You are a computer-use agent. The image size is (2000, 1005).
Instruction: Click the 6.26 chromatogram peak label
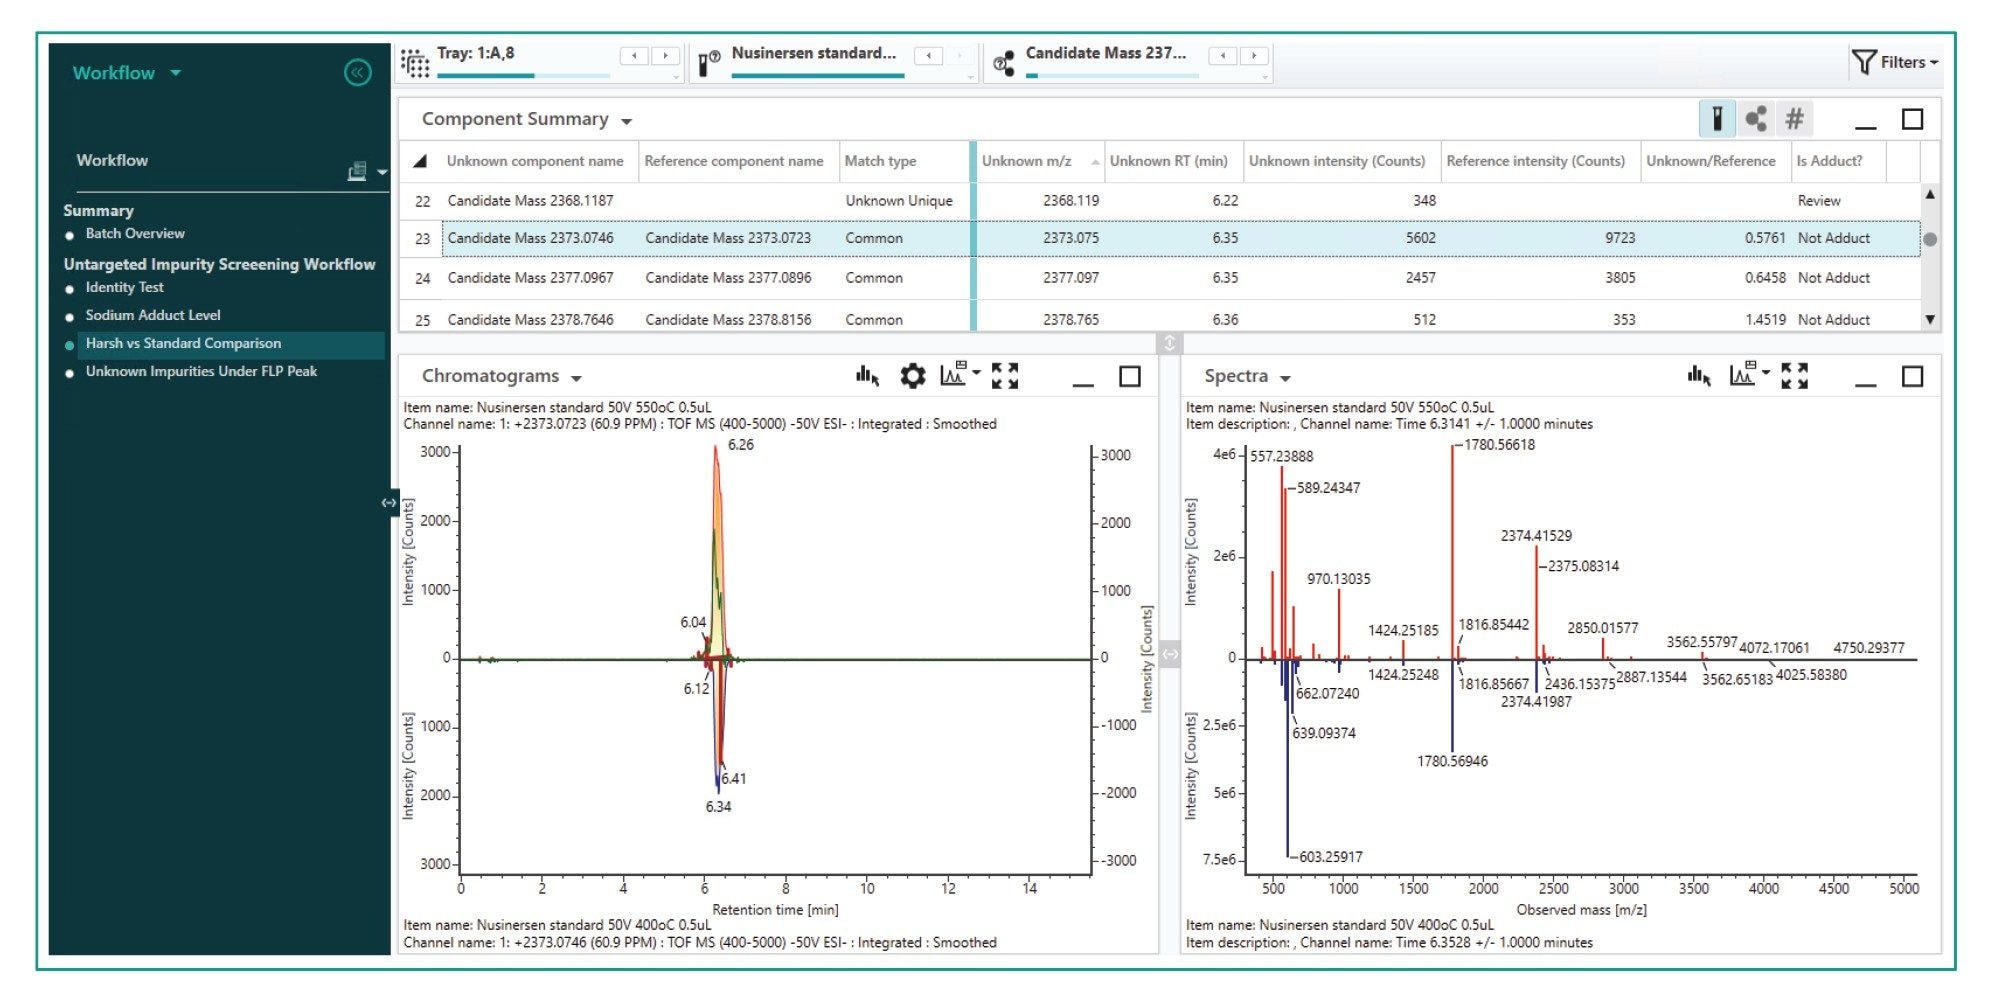pyautogui.click(x=740, y=445)
